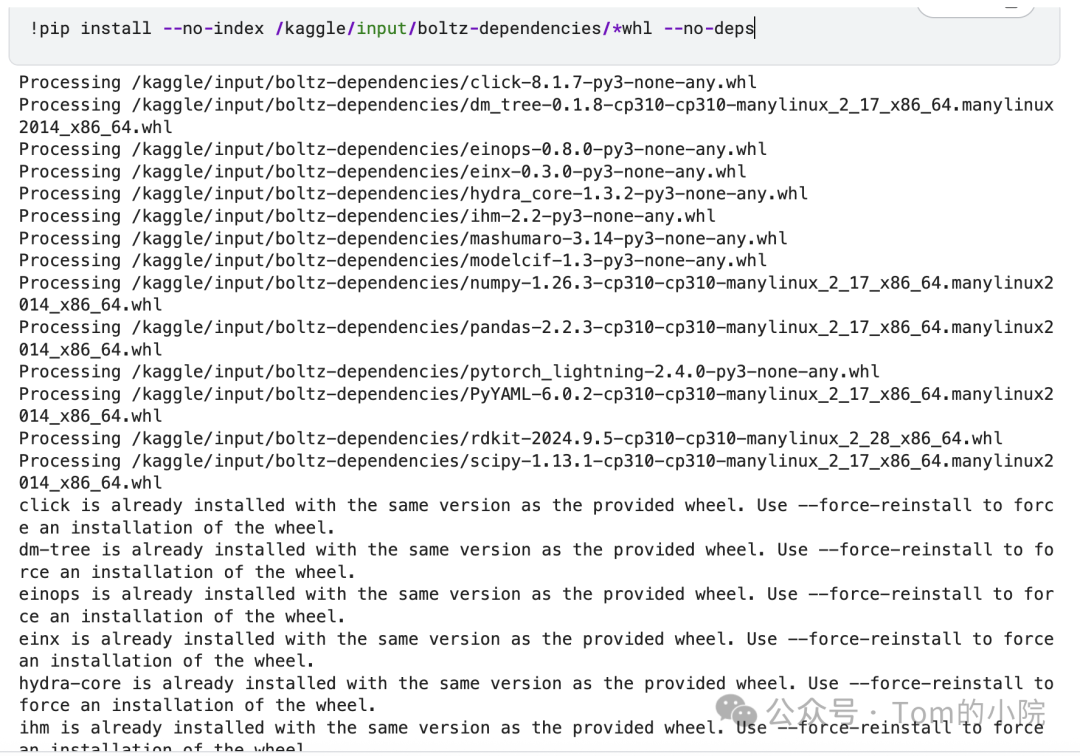The height and width of the screenshot is (756, 1080).
Task: Click the --no-index flag in the code
Action: pyautogui.click(x=214, y=28)
